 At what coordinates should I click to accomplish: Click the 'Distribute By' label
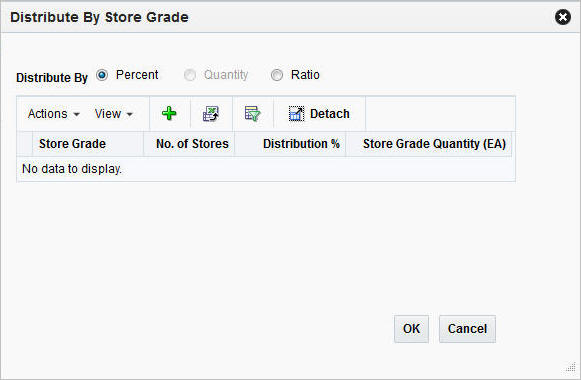[x=52, y=78]
